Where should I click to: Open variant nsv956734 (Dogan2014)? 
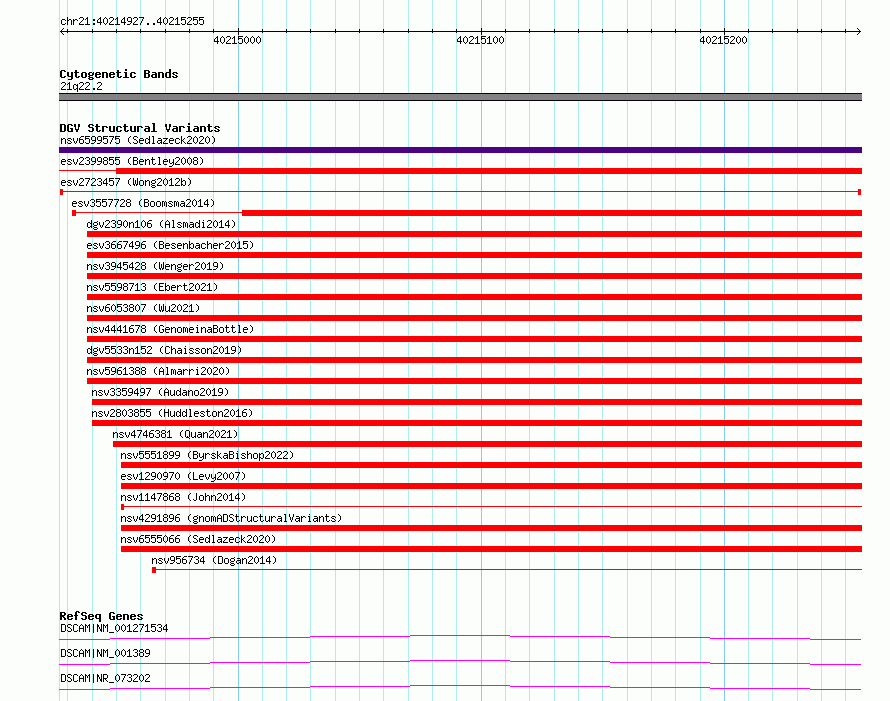(x=214, y=560)
